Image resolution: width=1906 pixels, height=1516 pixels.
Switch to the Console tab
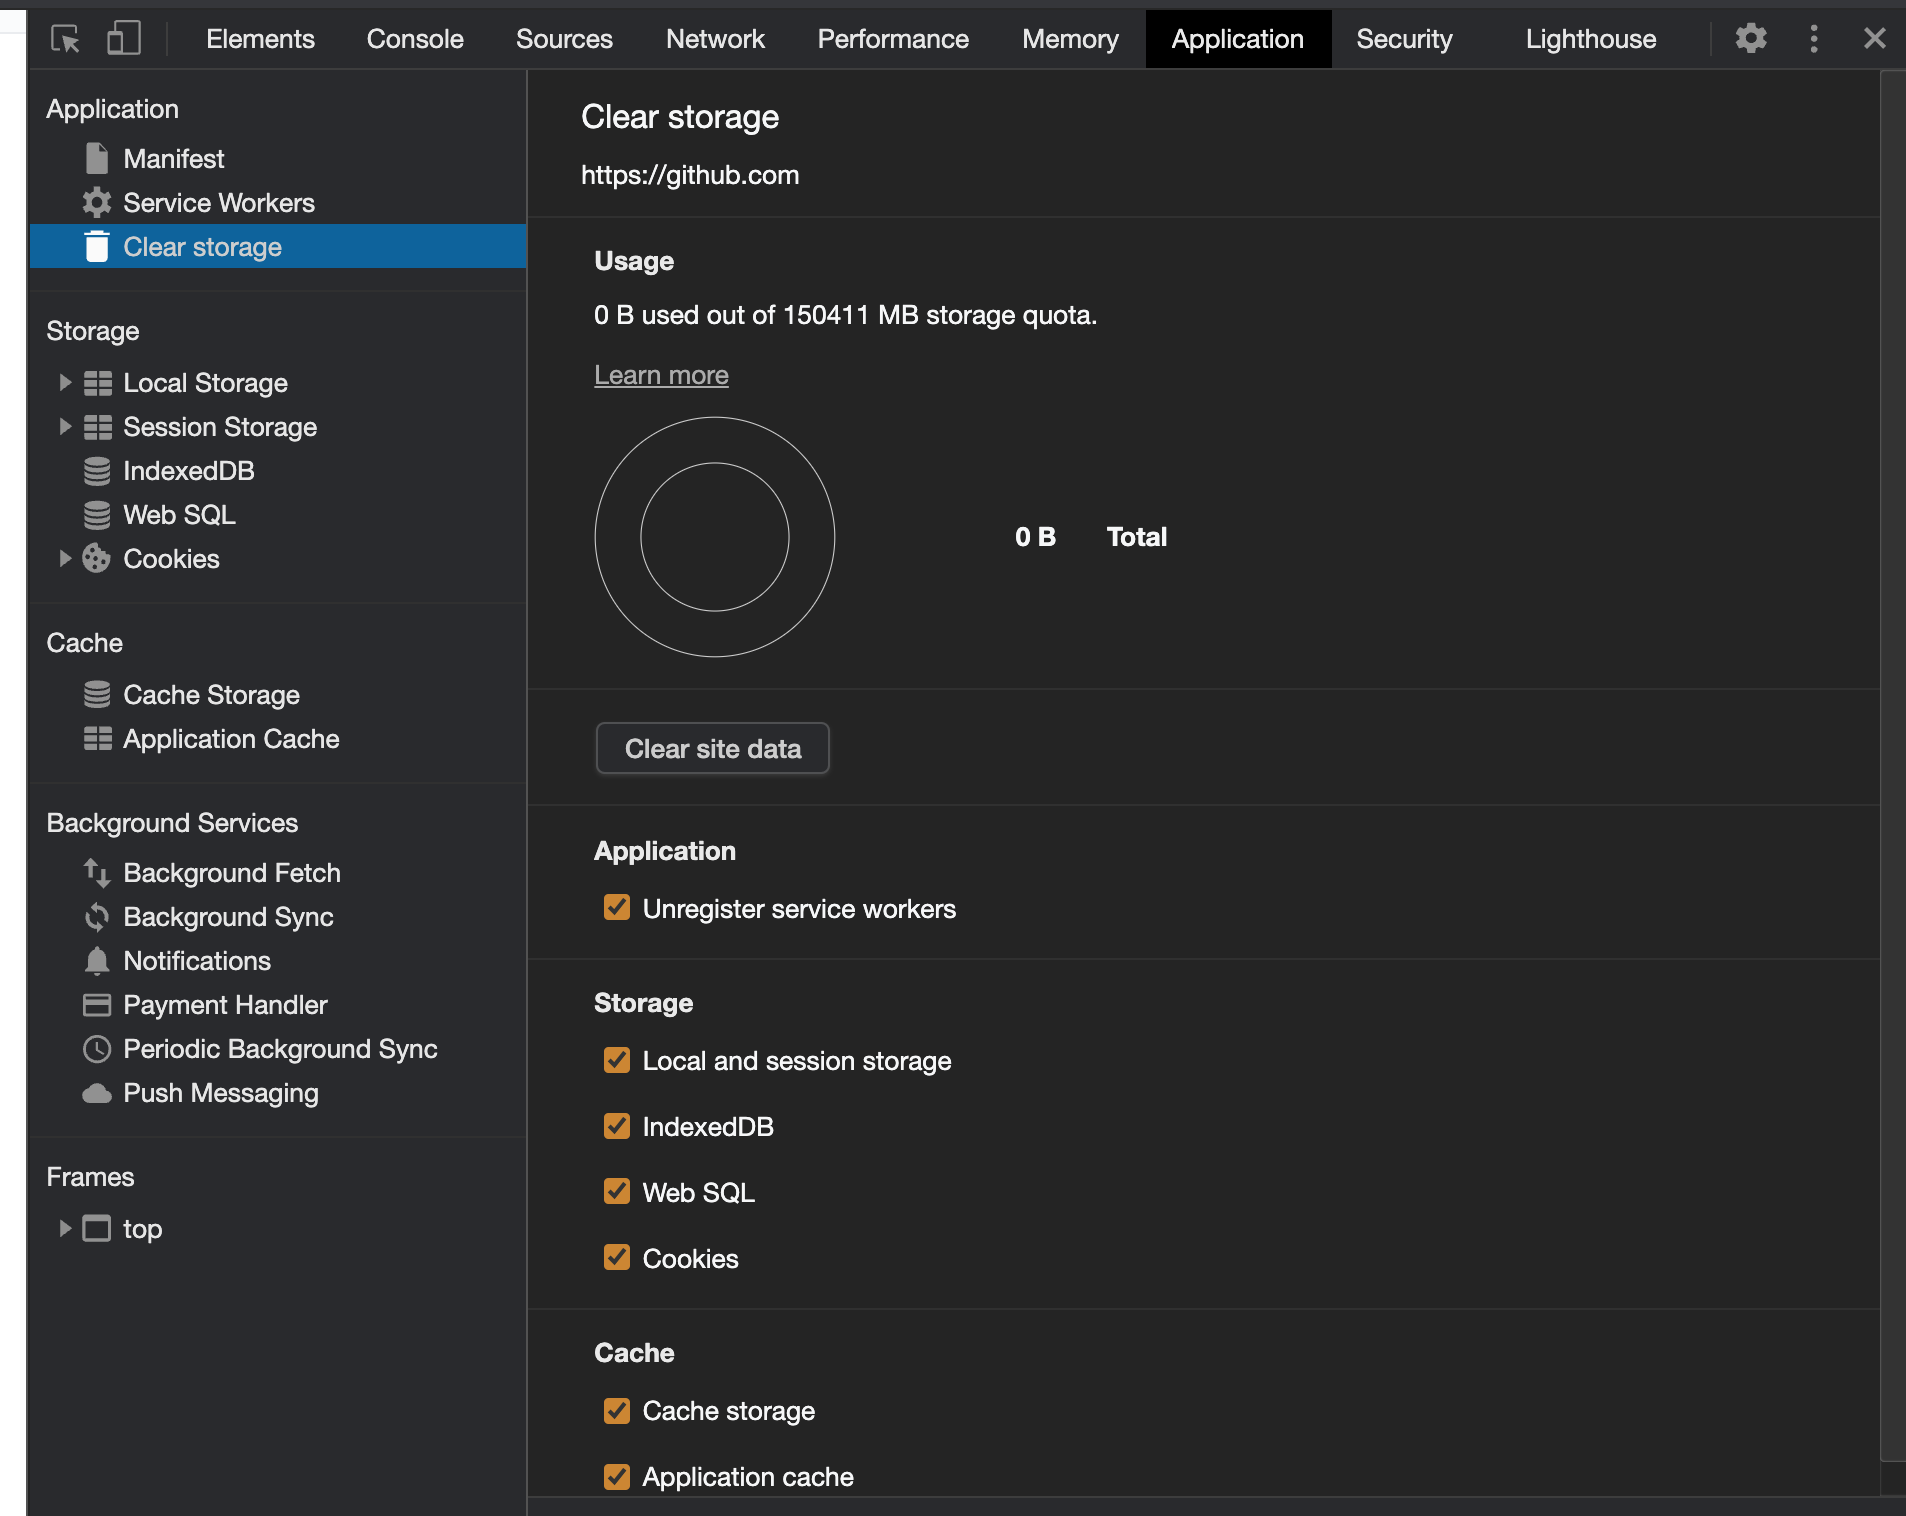415,39
